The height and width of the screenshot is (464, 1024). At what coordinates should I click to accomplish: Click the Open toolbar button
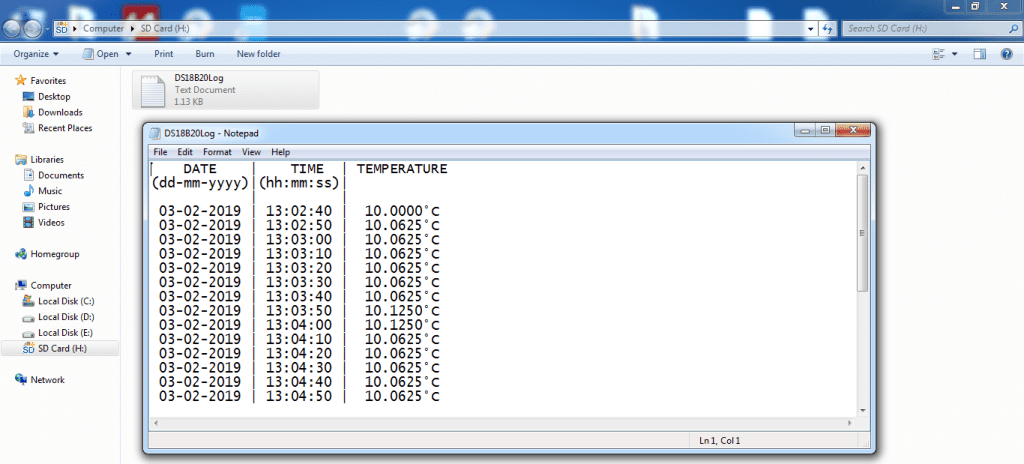pyautogui.click(x=101, y=54)
